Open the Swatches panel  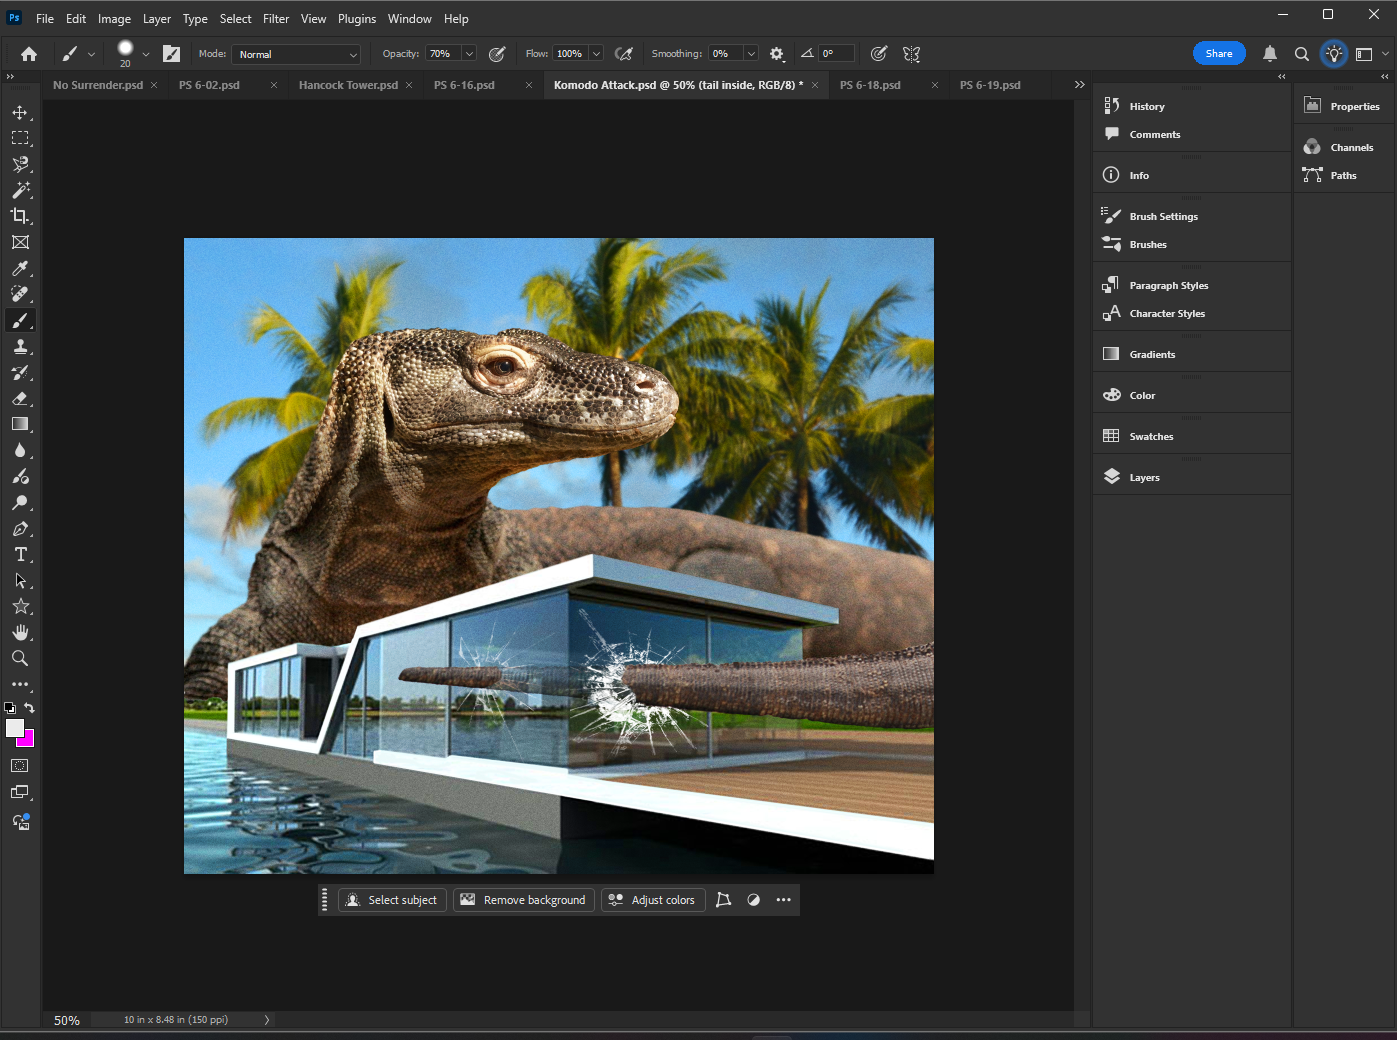coord(1152,436)
